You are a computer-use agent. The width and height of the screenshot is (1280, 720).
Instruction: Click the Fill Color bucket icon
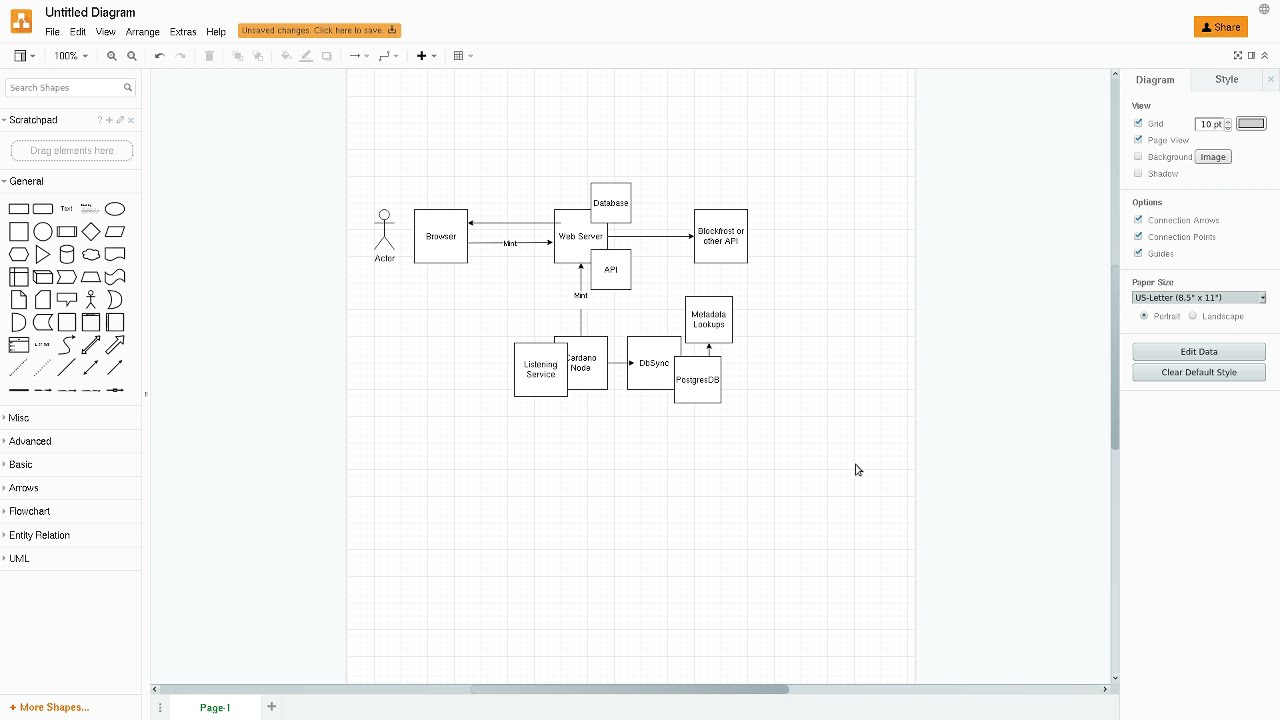pos(286,56)
